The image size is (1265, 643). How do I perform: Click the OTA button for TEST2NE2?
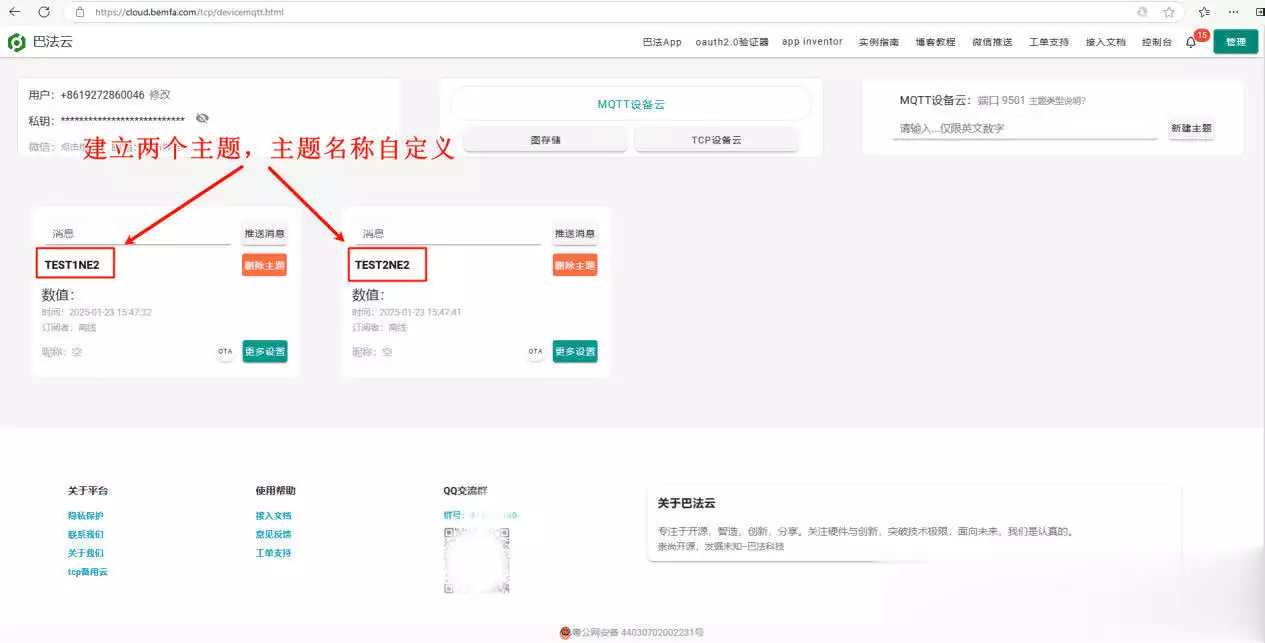[x=535, y=351]
